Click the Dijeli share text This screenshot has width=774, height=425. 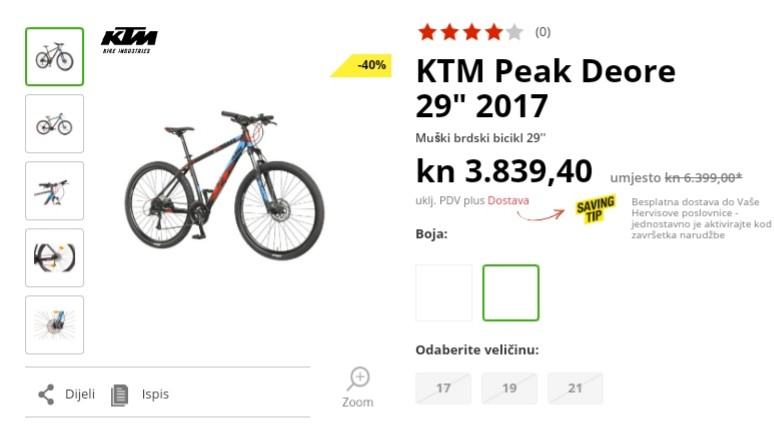click(80, 394)
